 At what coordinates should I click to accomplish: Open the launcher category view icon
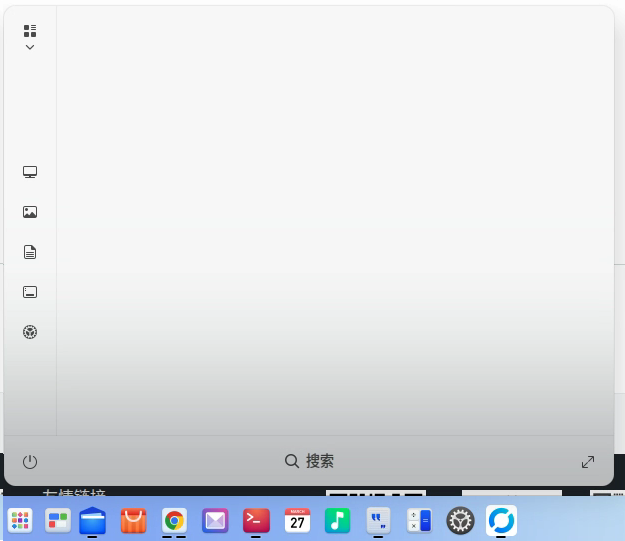pos(30,31)
